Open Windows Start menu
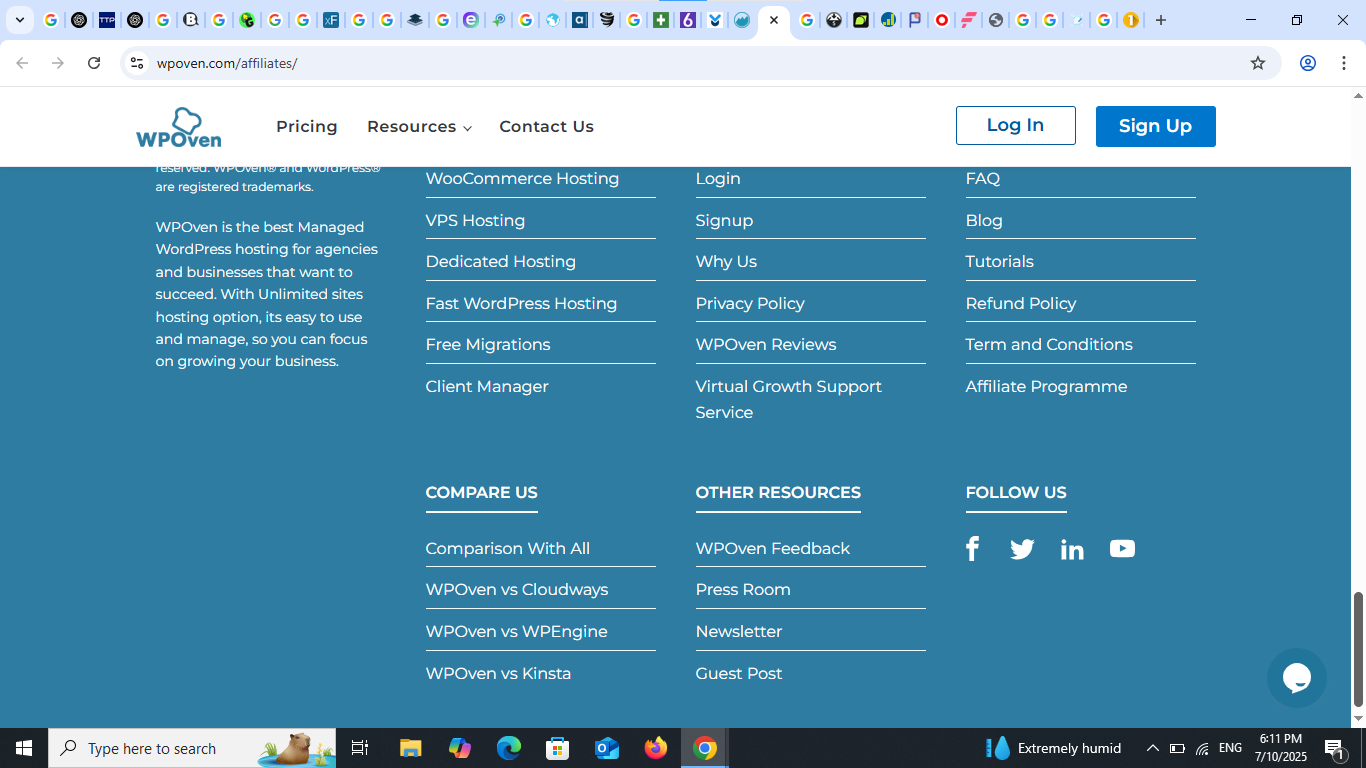1366x768 pixels. 24,748
